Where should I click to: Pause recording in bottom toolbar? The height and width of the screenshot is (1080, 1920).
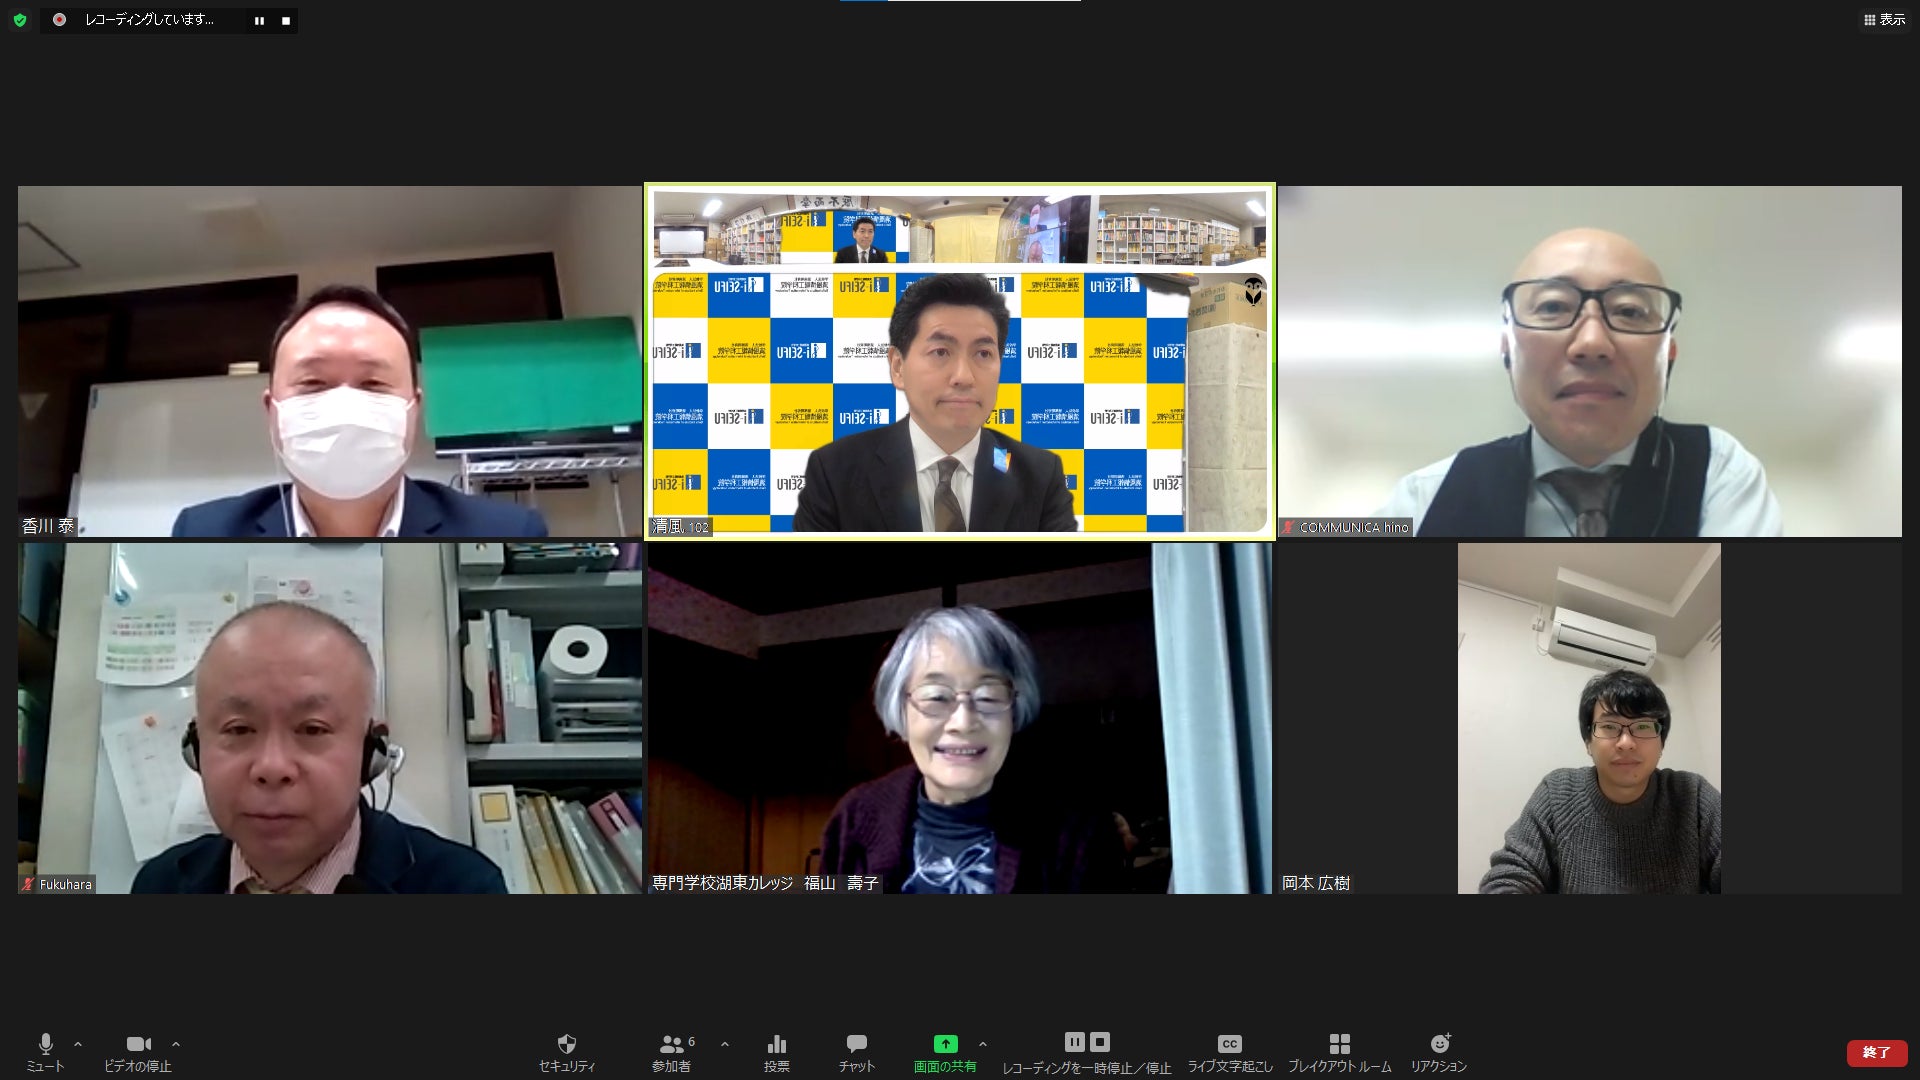click(x=1074, y=1042)
